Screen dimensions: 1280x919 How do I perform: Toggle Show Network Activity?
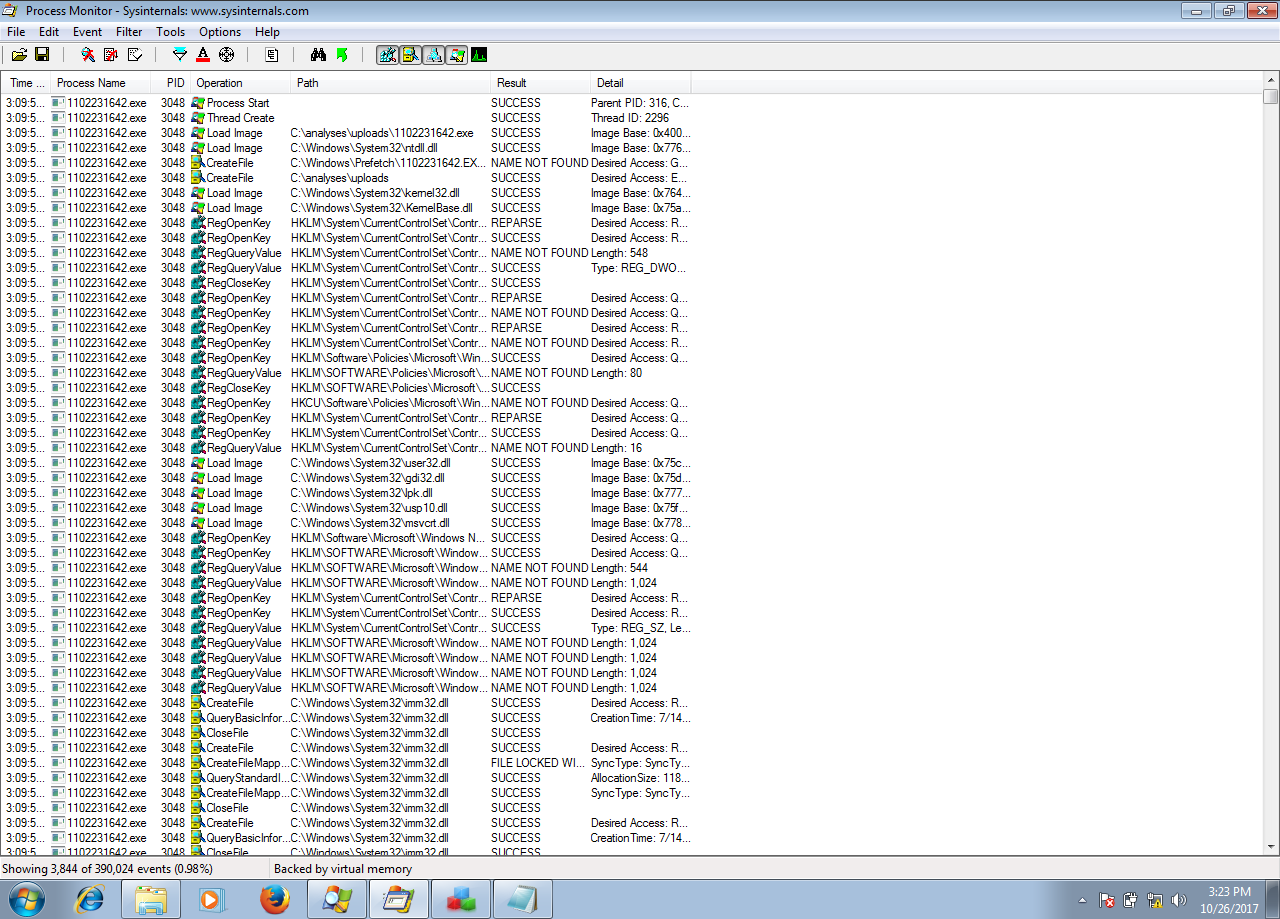pyautogui.click(x=433, y=55)
